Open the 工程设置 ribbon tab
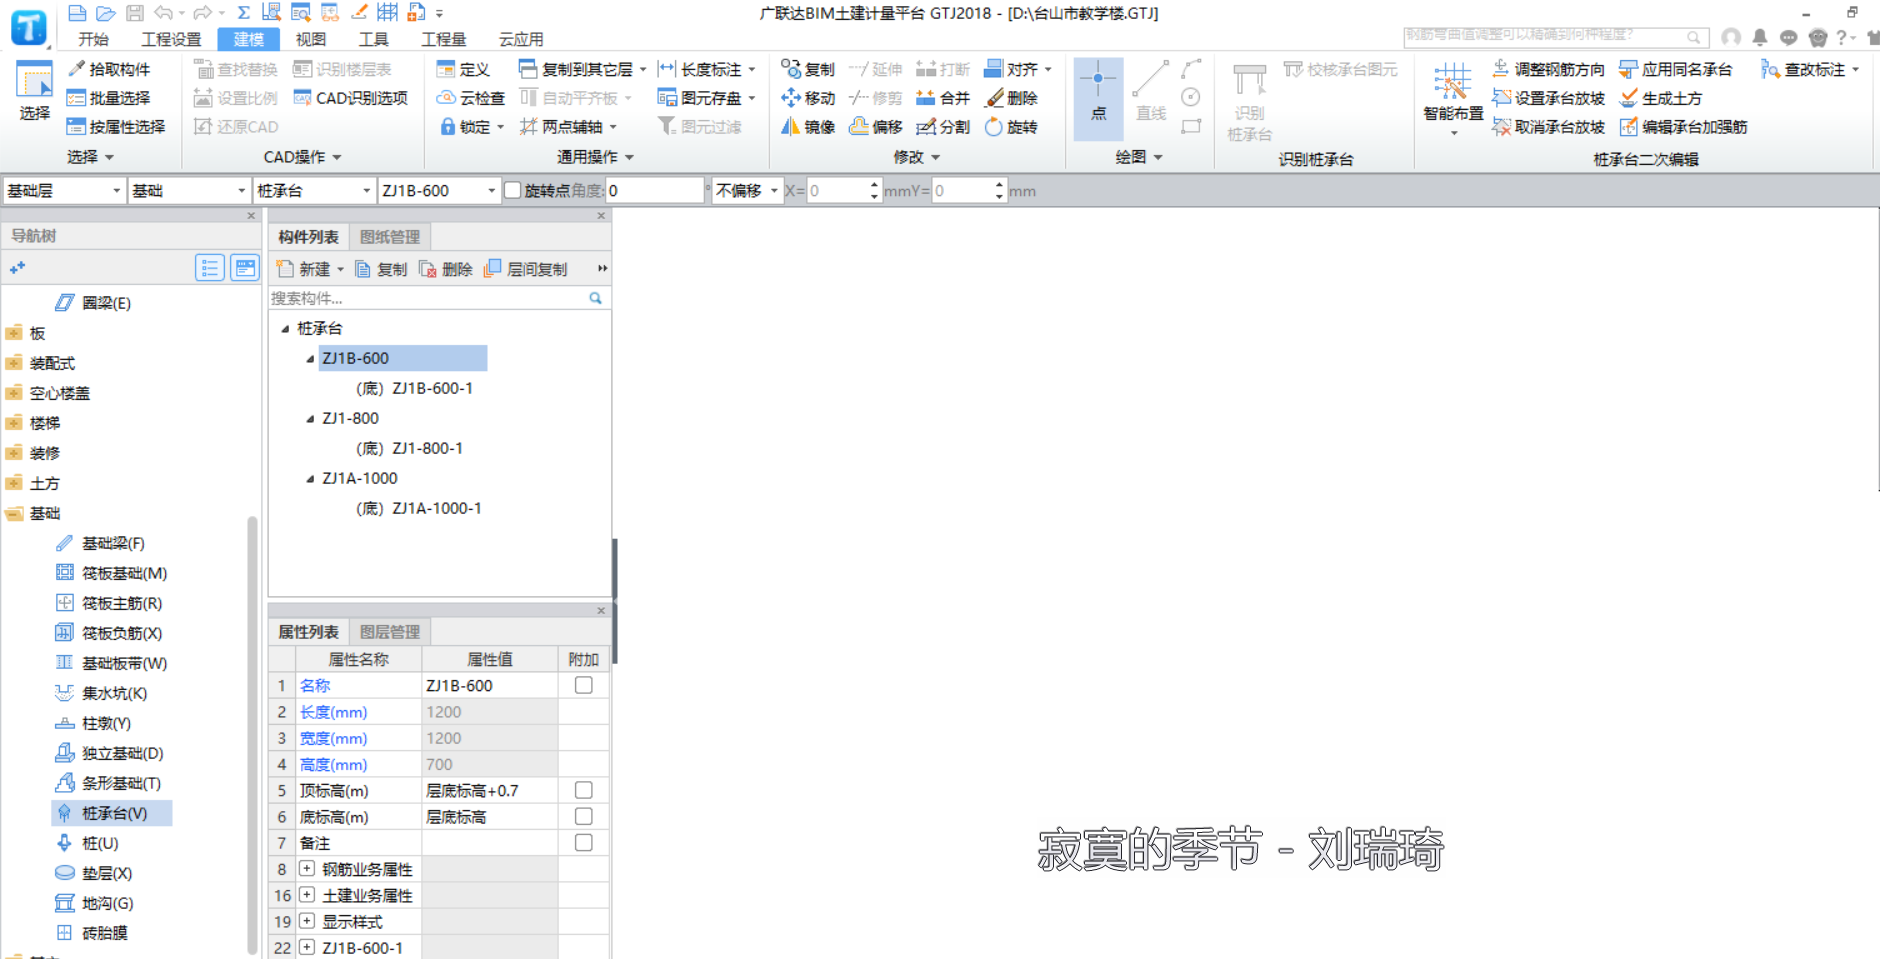1880x959 pixels. coord(171,39)
